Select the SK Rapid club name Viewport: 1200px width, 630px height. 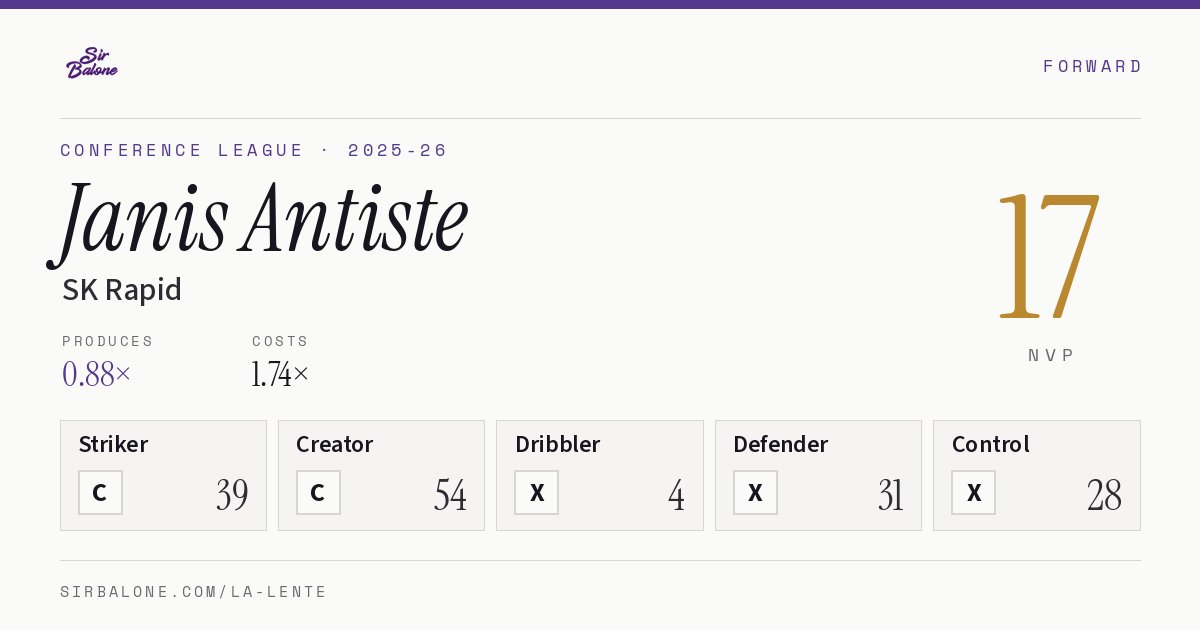[122, 290]
